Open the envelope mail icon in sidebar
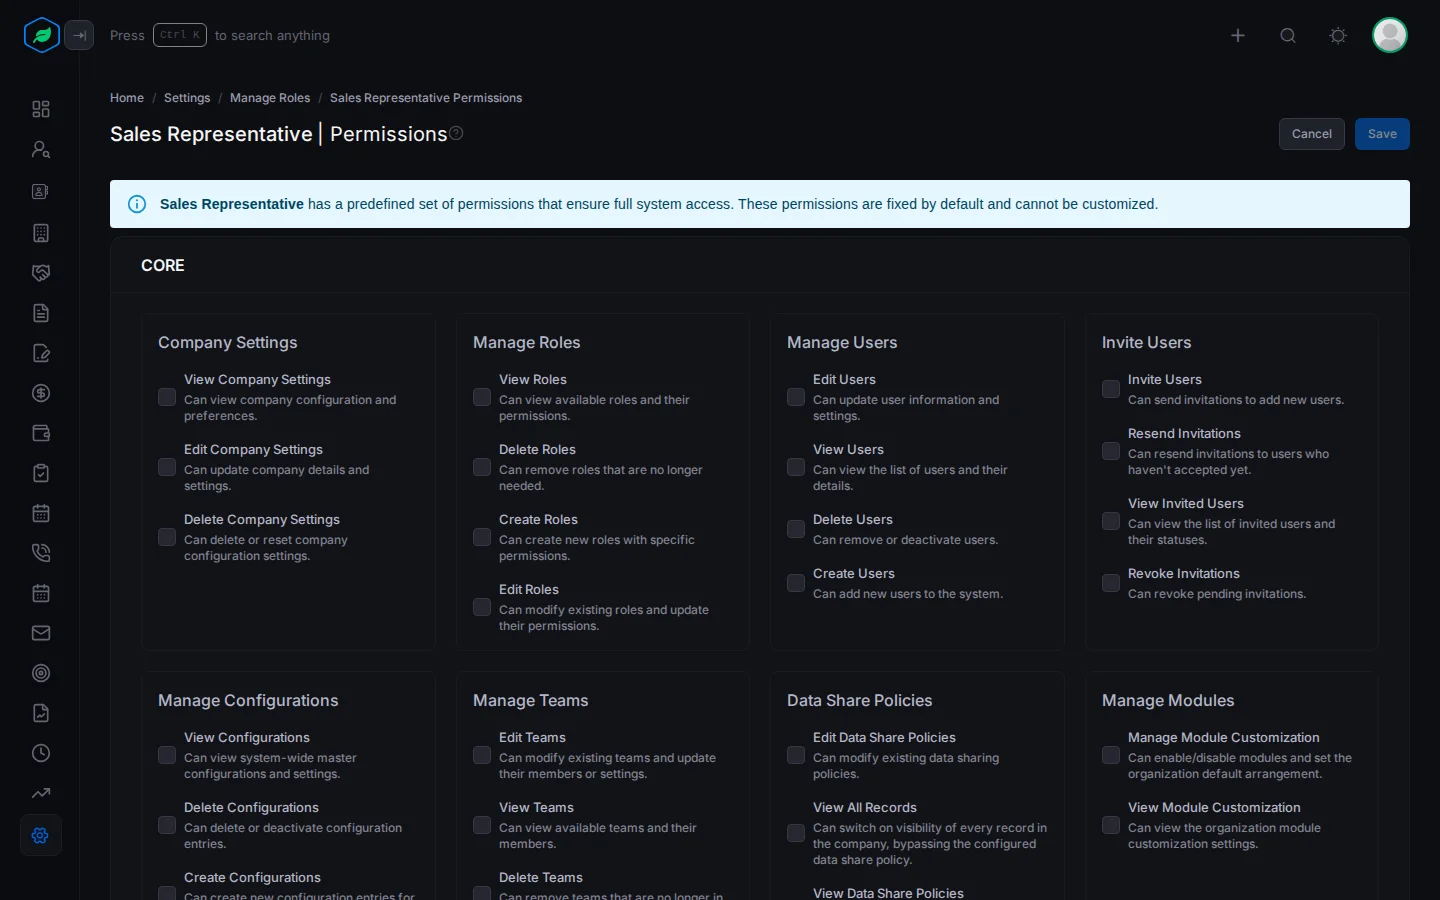The width and height of the screenshot is (1440, 900). pyautogui.click(x=41, y=633)
